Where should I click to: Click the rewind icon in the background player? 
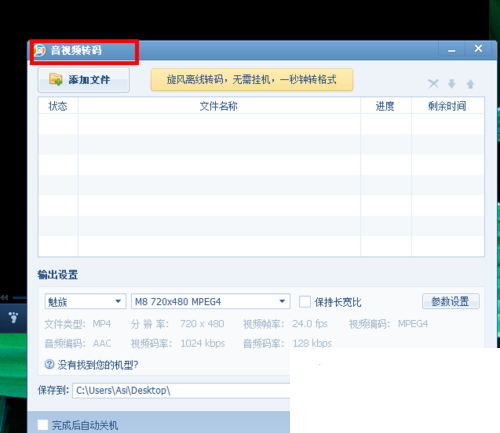coord(4,297)
